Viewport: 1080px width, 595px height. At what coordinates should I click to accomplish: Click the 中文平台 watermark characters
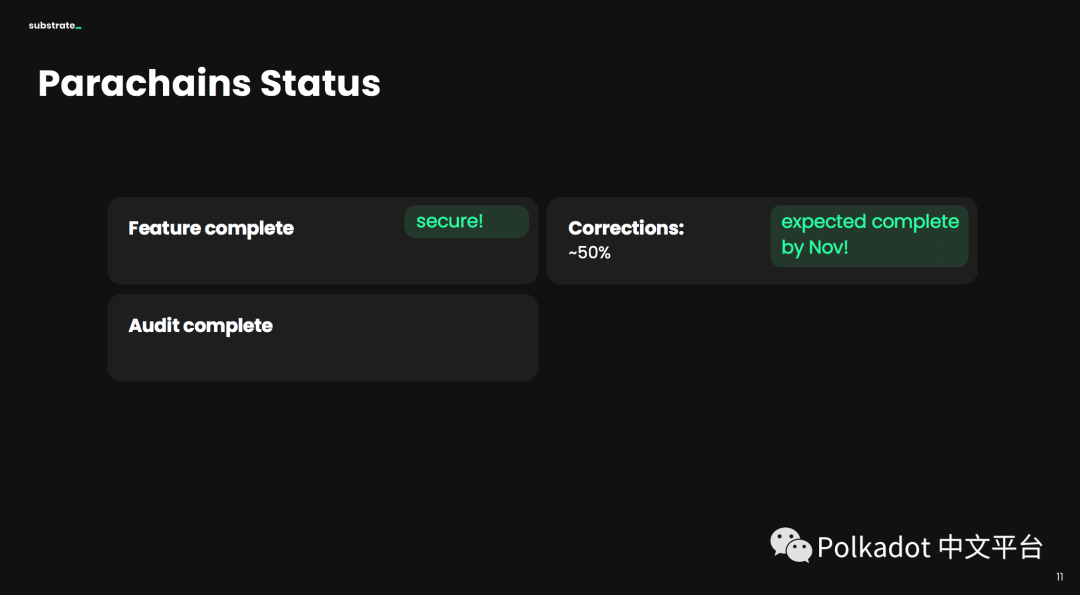(x=990, y=547)
